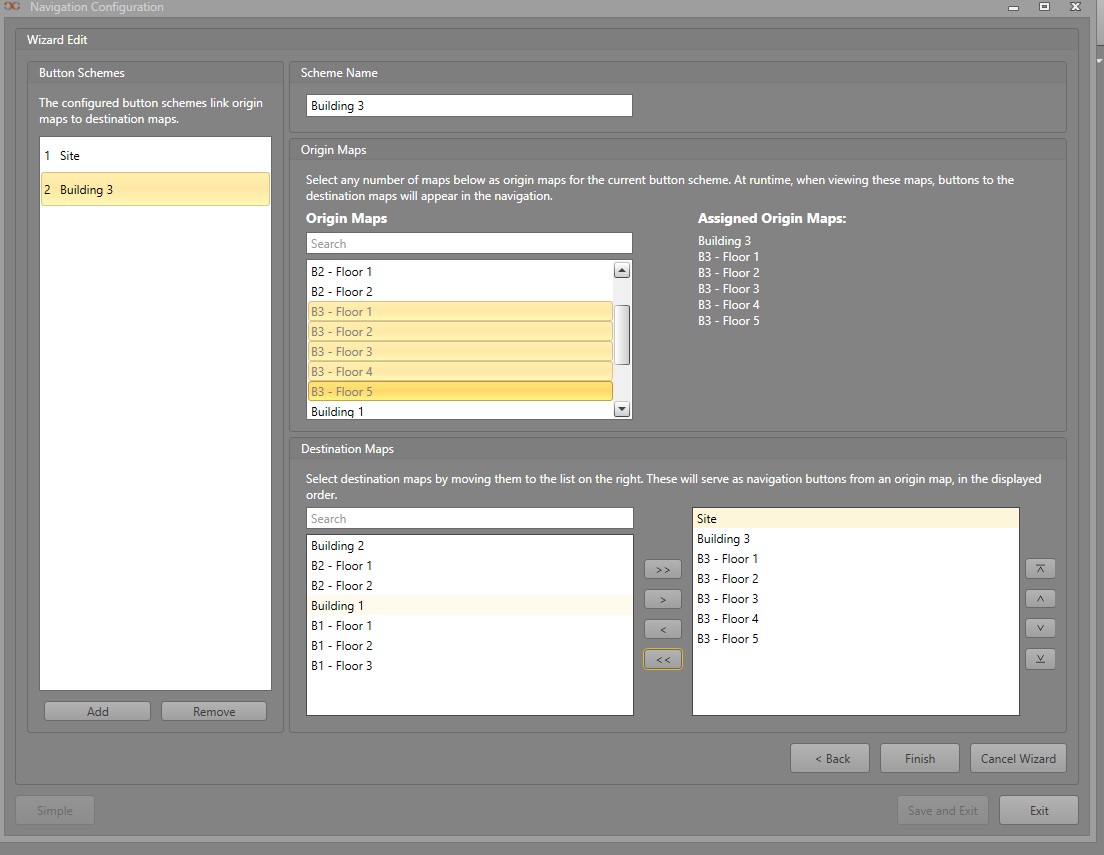Image resolution: width=1104 pixels, height=855 pixels.
Task: Focus the Origin Maps search box
Action: pos(469,244)
